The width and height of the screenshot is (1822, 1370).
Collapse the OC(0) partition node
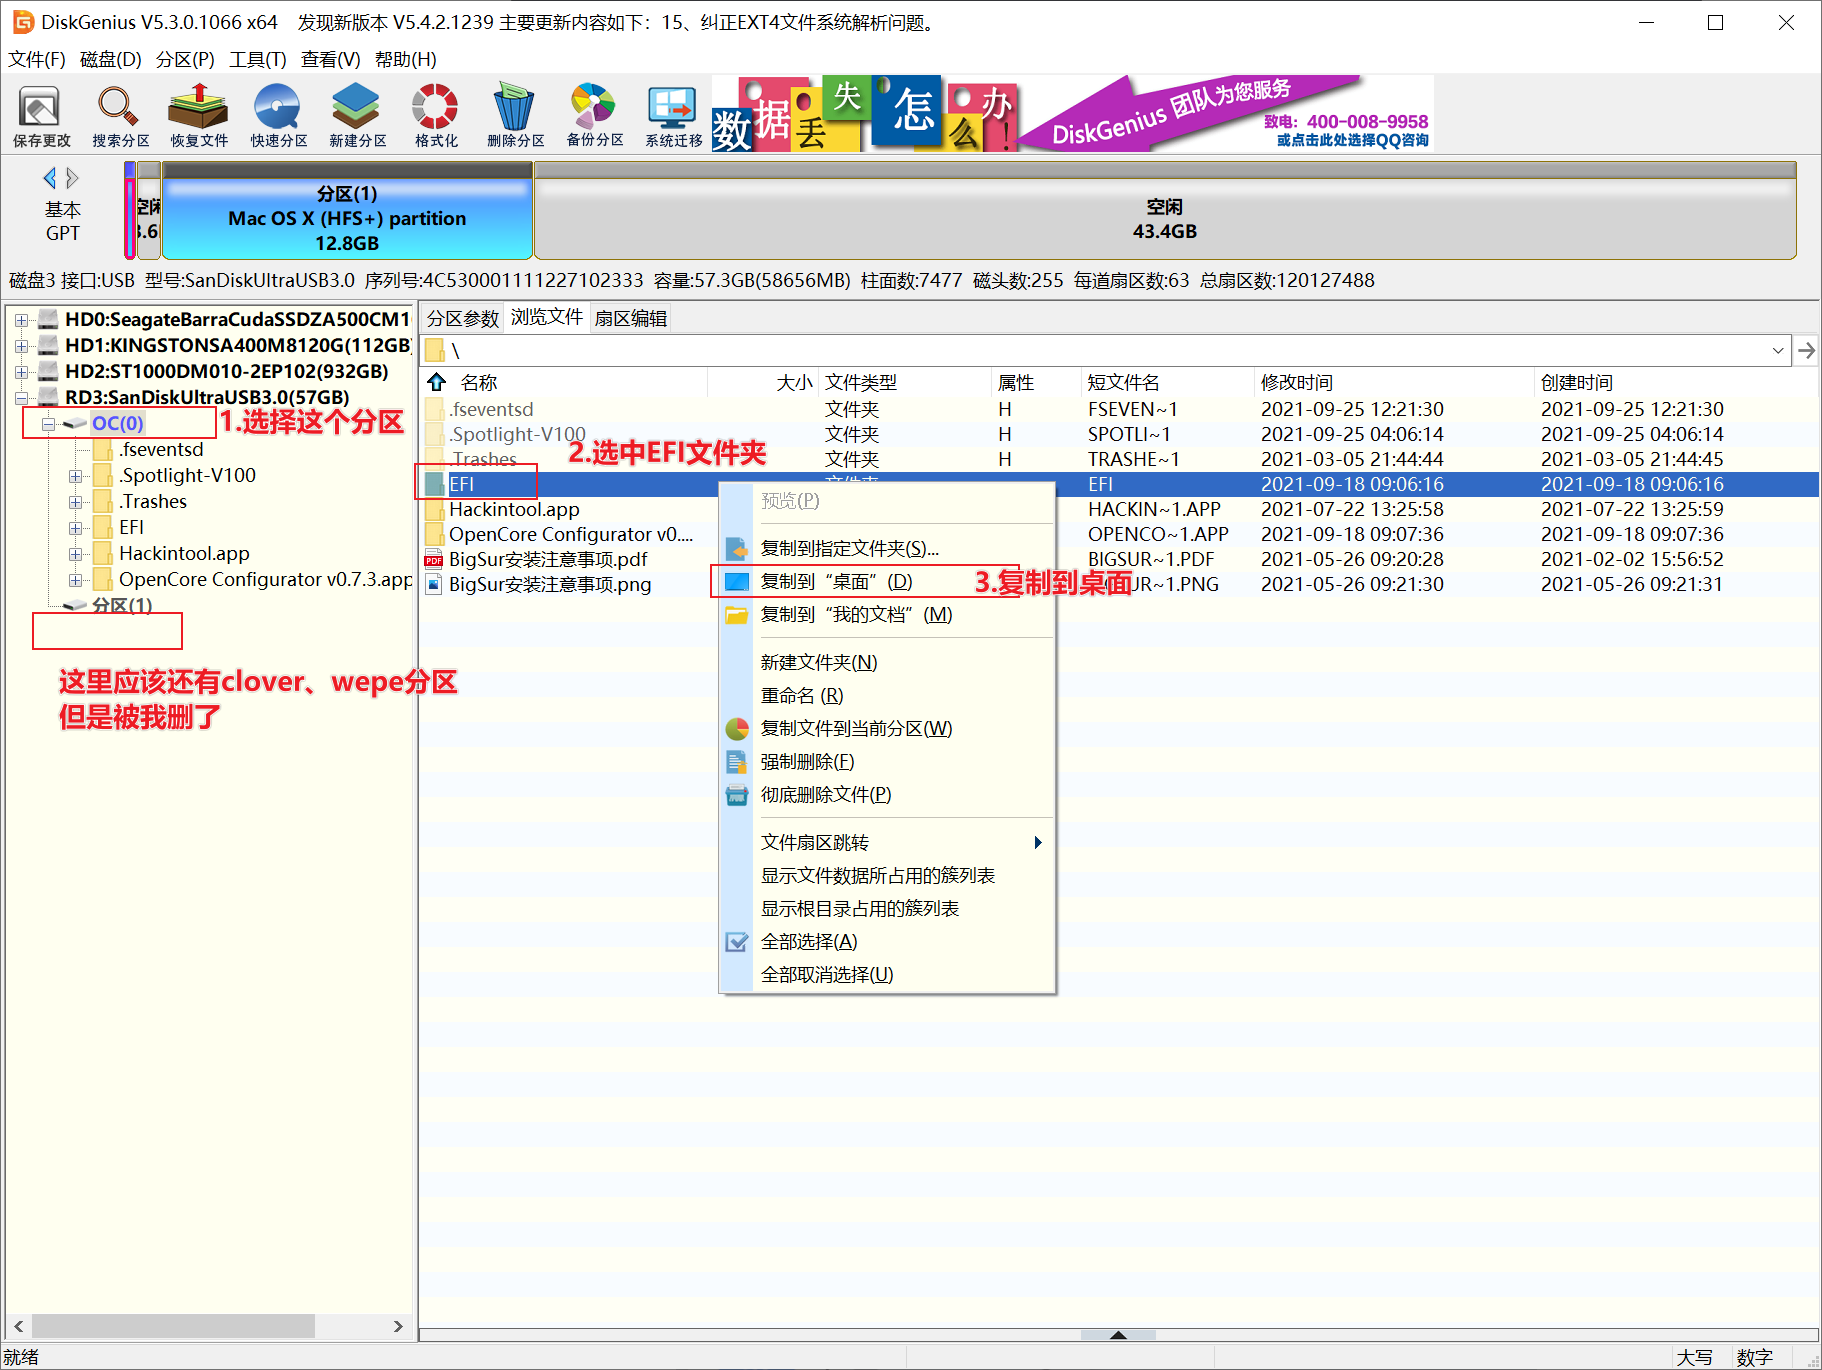click(x=48, y=424)
